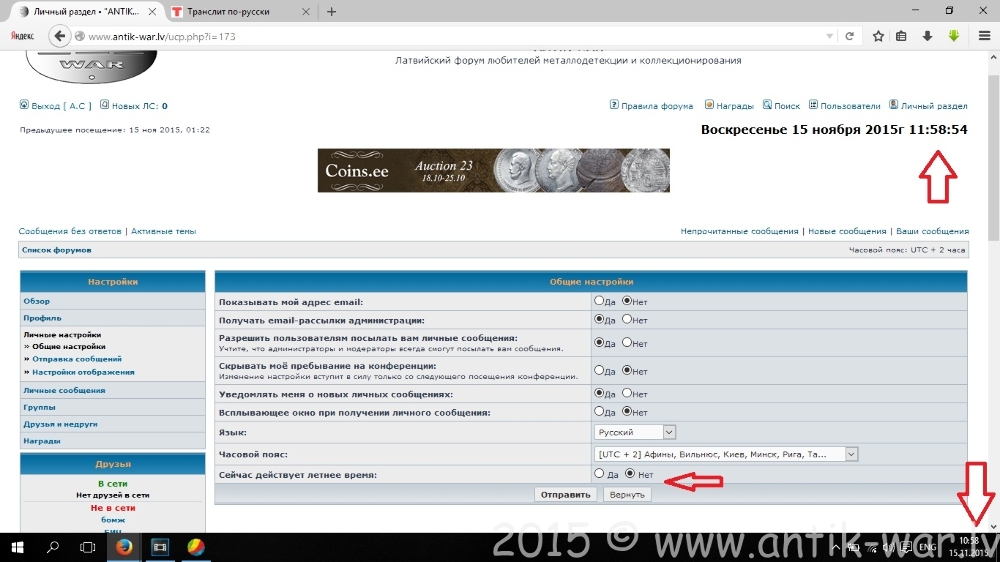1000x562 pixels.
Task: Click the Отправить submit button
Action: pos(566,494)
